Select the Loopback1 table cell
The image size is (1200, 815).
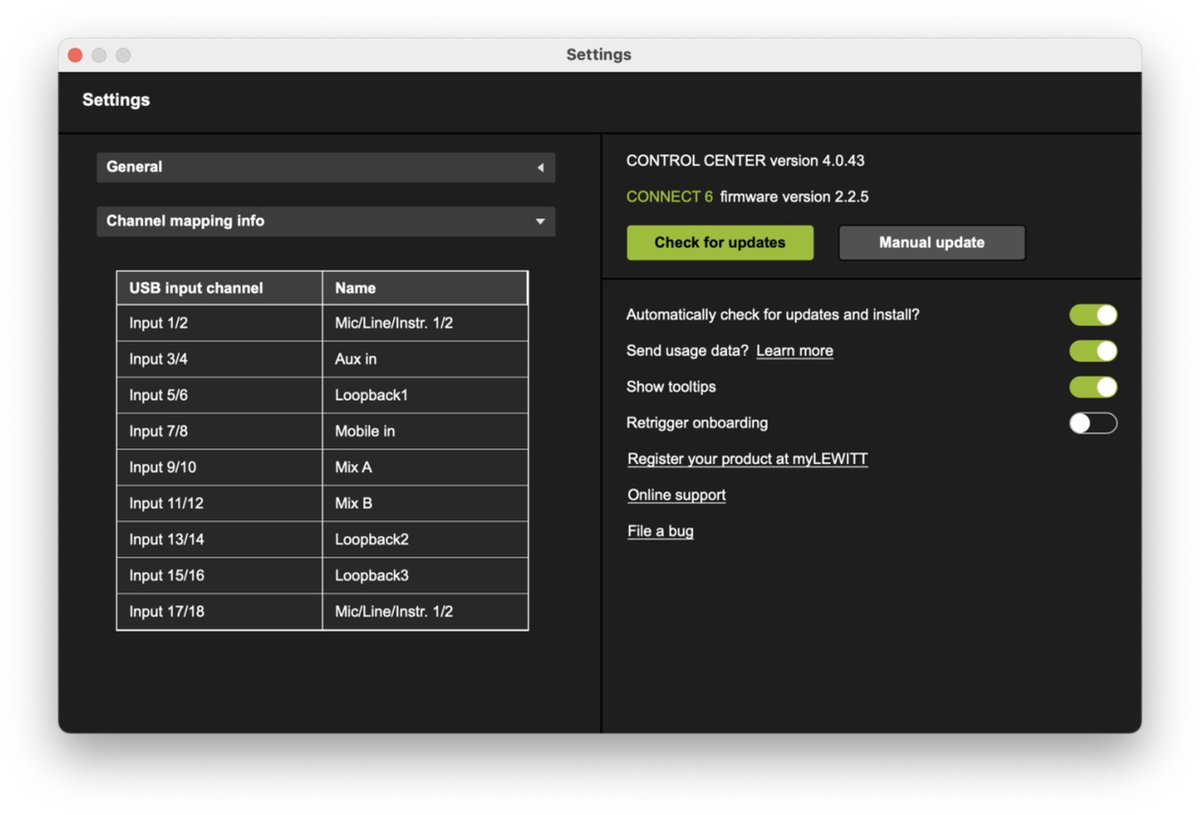coord(425,396)
